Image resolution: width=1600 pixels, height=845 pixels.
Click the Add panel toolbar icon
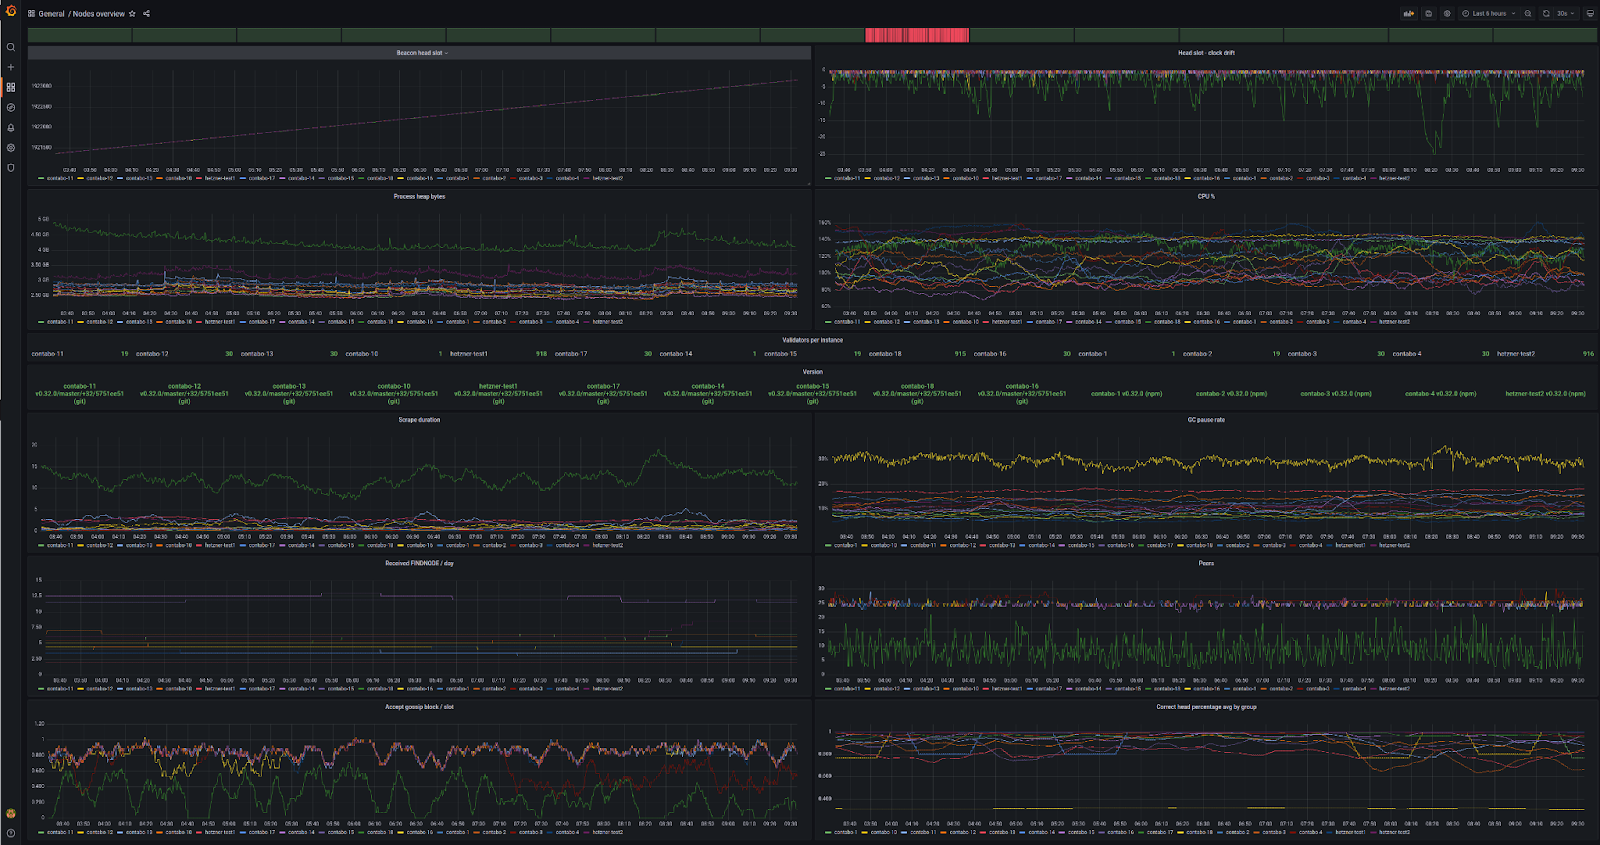[x=1409, y=14]
